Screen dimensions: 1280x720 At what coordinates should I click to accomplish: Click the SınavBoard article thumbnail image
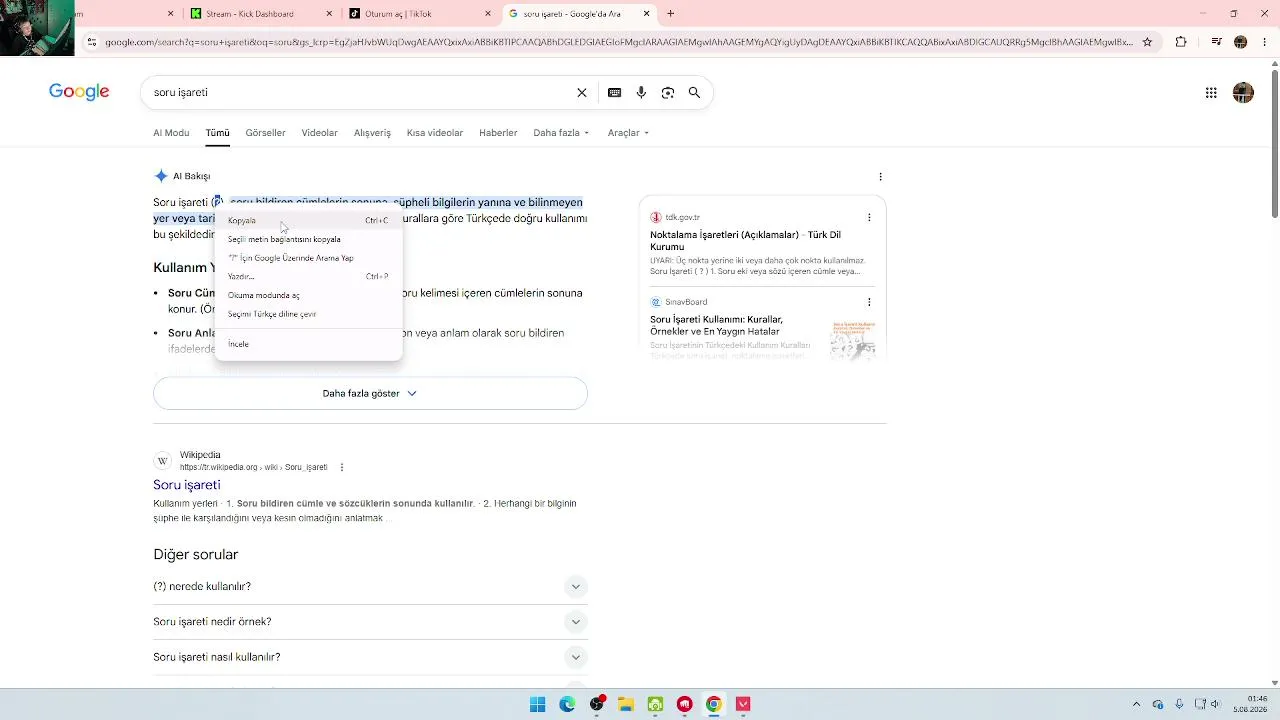click(853, 340)
